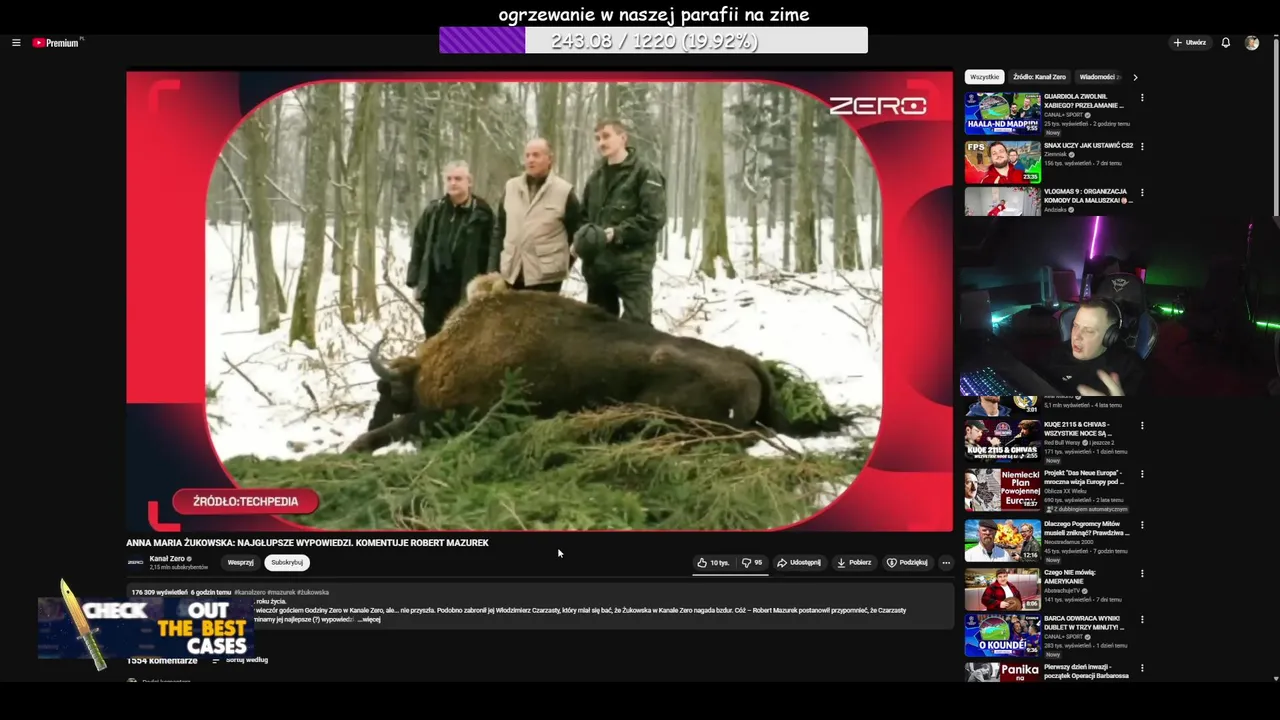Open Sortuj według comments sorting dropdown
The width and height of the screenshot is (1280, 720).
240,660
